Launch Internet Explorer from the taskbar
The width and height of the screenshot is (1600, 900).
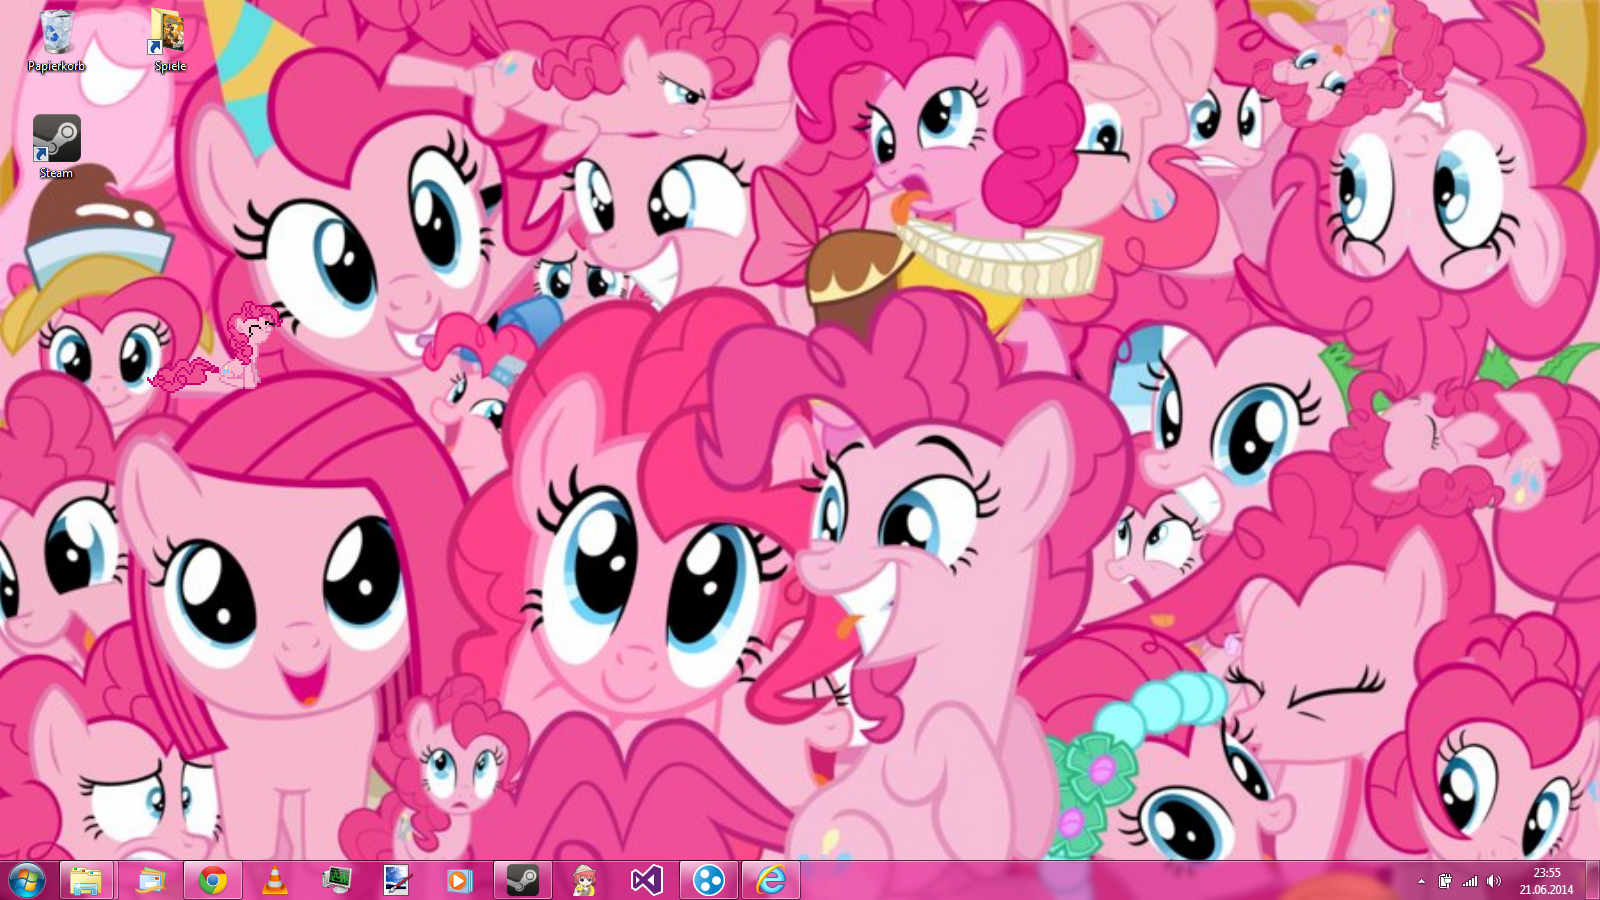771,881
